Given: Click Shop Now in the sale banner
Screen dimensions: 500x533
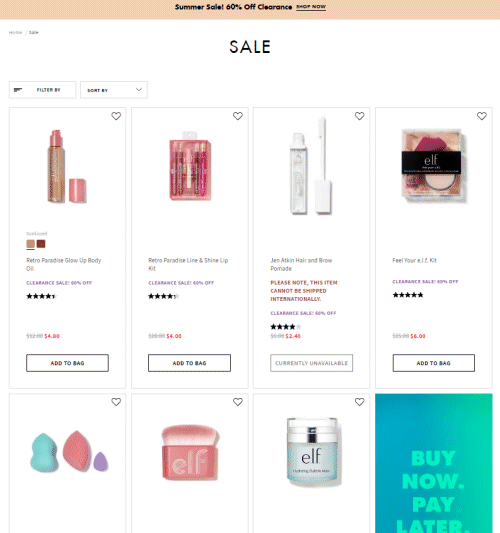Looking at the screenshot, I should tap(311, 7).
